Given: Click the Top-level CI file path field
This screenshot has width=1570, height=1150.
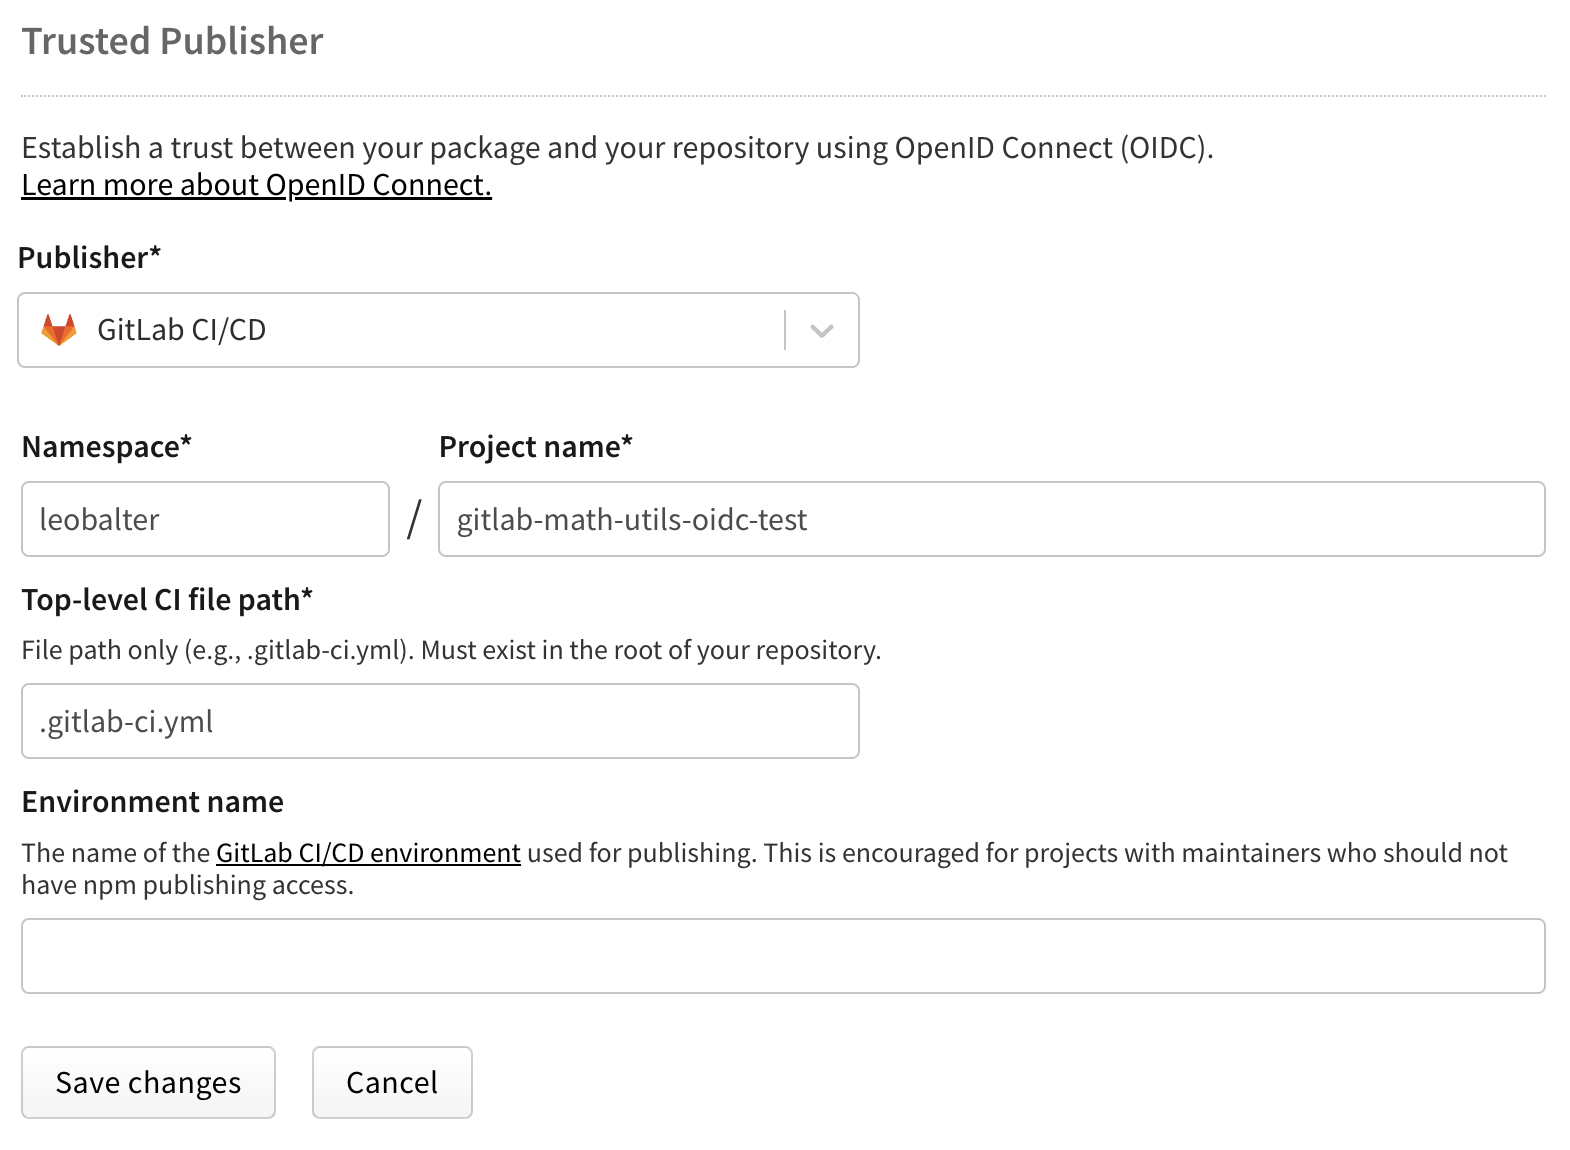Looking at the screenshot, I should point(439,721).
